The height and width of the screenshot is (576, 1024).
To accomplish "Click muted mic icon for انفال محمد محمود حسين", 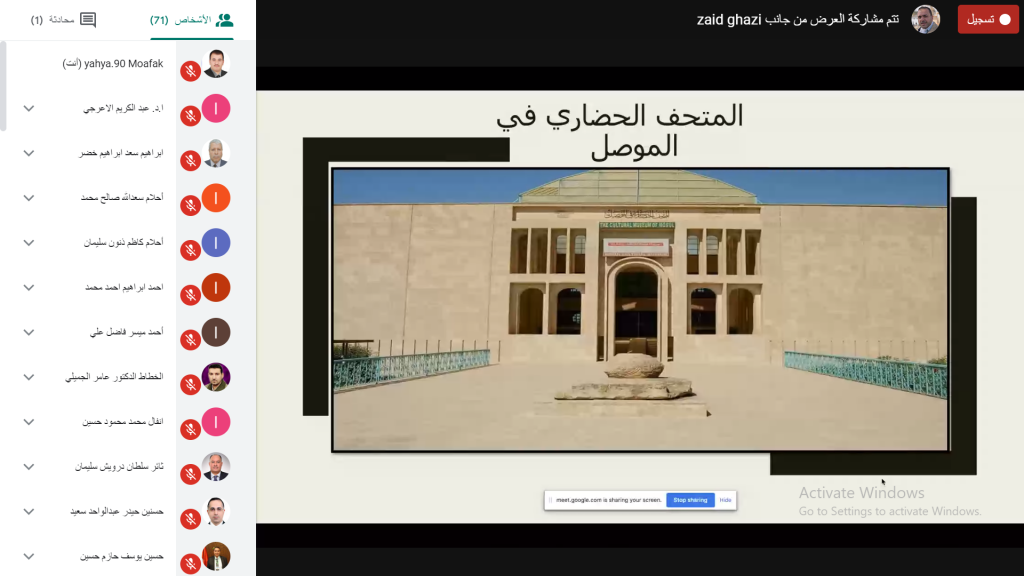I will click(x=190, y=430).
